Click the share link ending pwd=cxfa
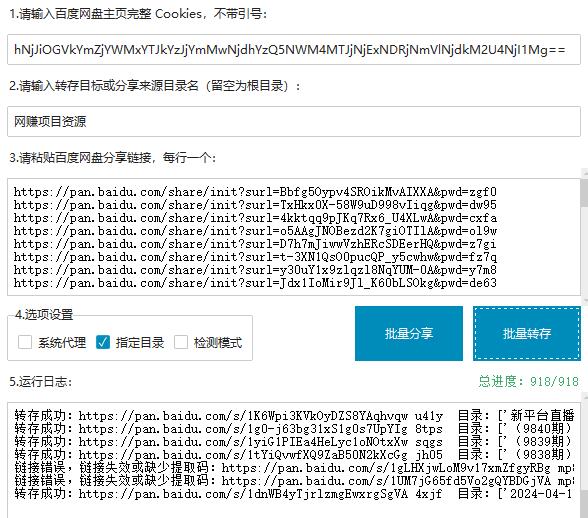 [255, 218]
